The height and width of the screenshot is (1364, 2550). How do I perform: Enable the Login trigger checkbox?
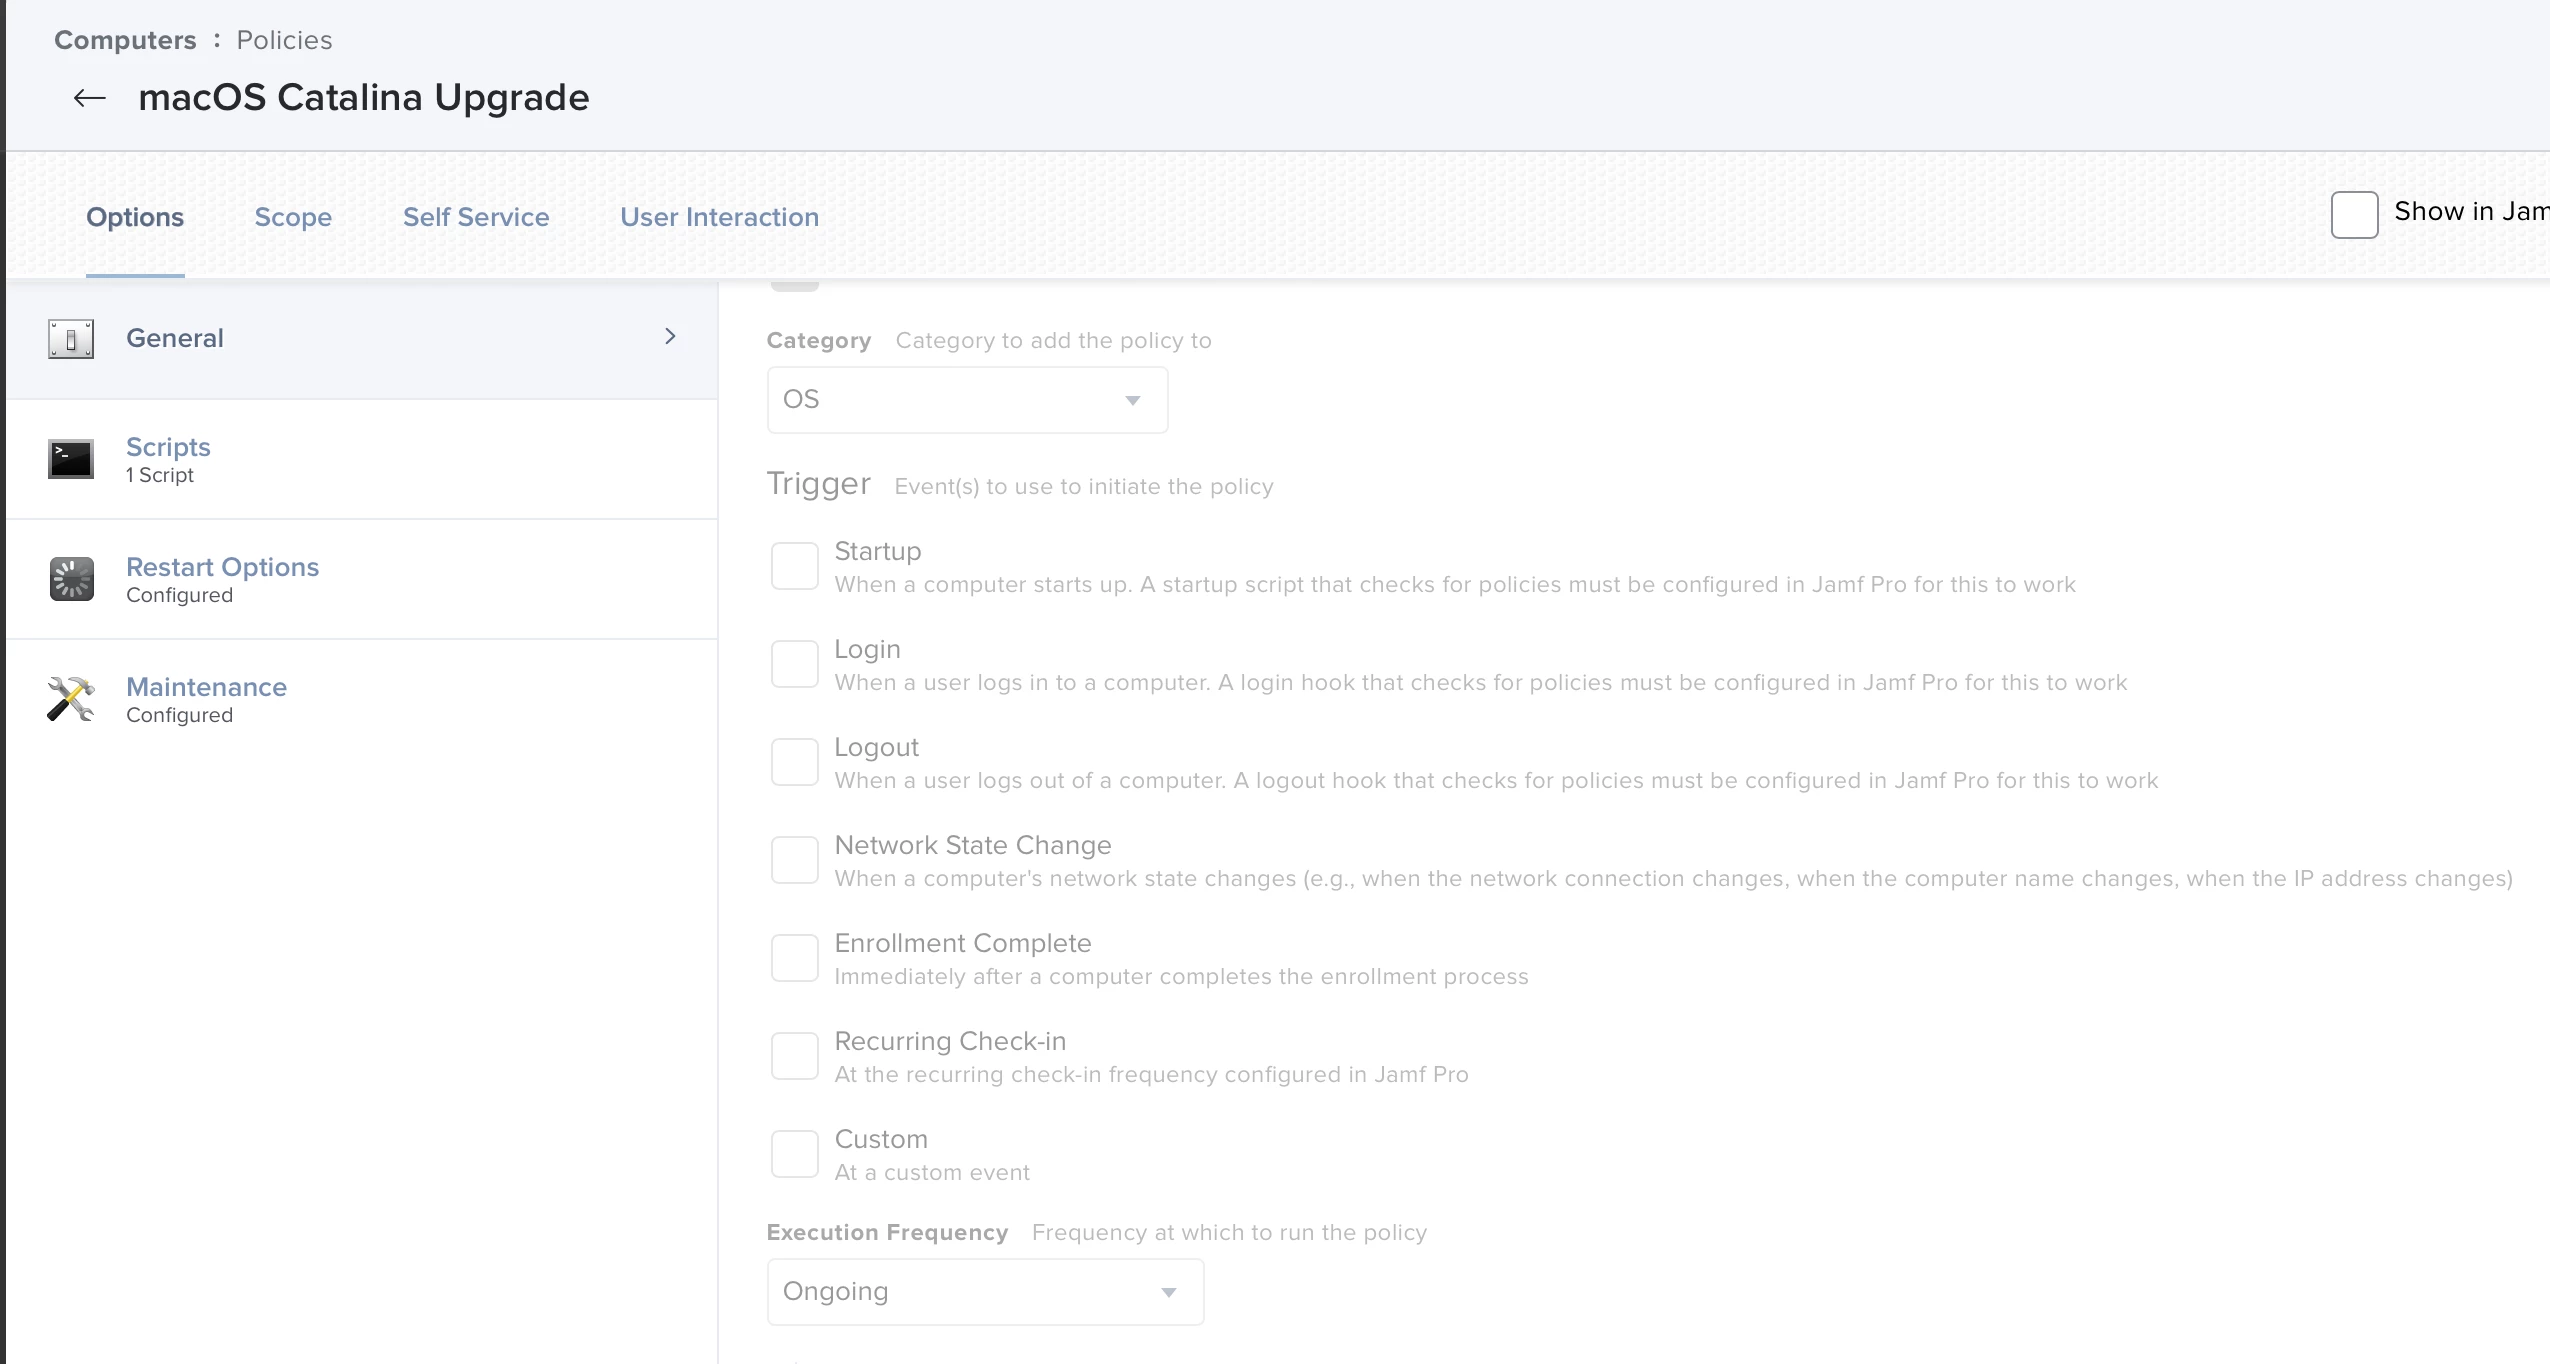795,664
